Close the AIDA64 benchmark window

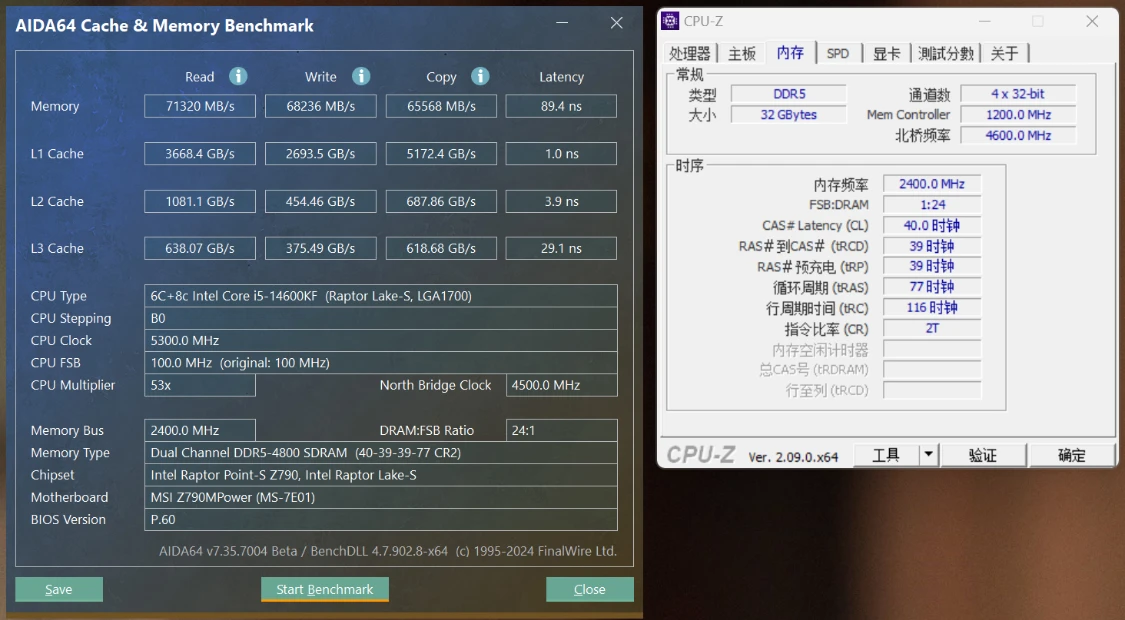click(x=616, y=23)
